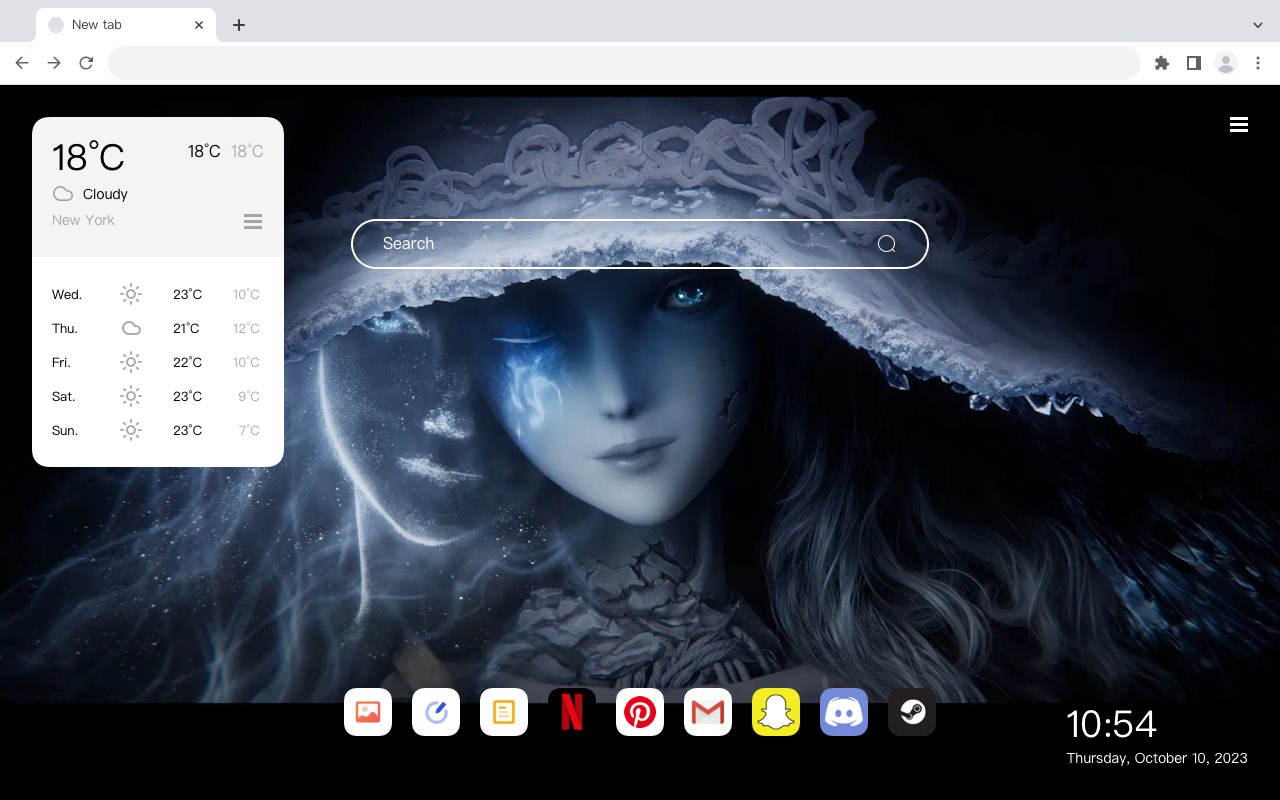Open the Chrome extensions puzzle icon
The image size is (1280, 800).
[x=1161, y=63]
